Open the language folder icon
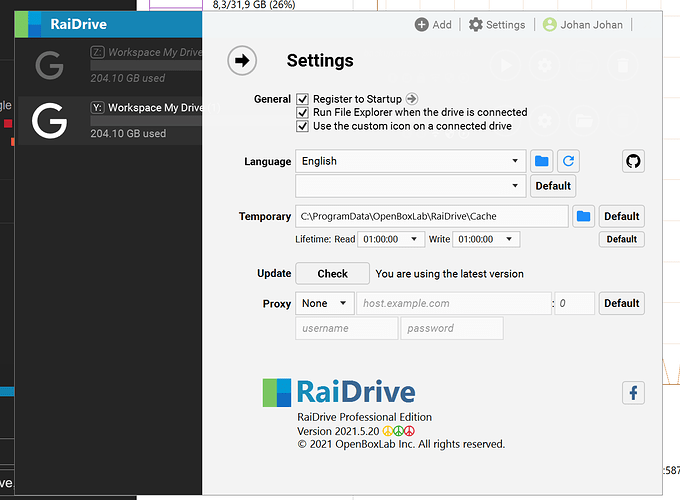Screen dimensions: 680x500 pos(541,161)
